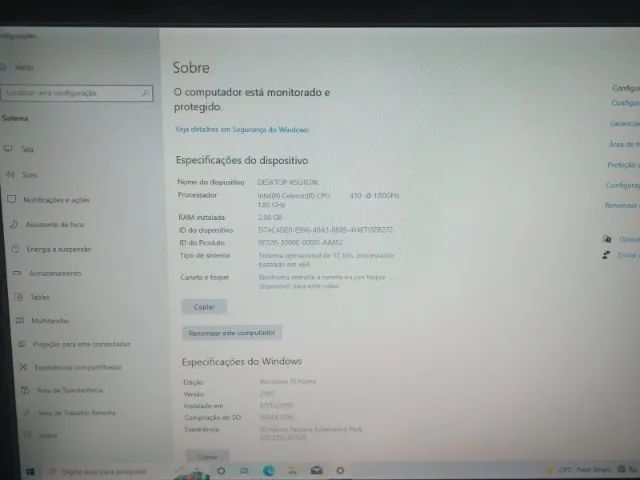Open Assistente de foco moon icon
Image resolution: width=640 pixels, height=480 pixels.
[13, 224]
